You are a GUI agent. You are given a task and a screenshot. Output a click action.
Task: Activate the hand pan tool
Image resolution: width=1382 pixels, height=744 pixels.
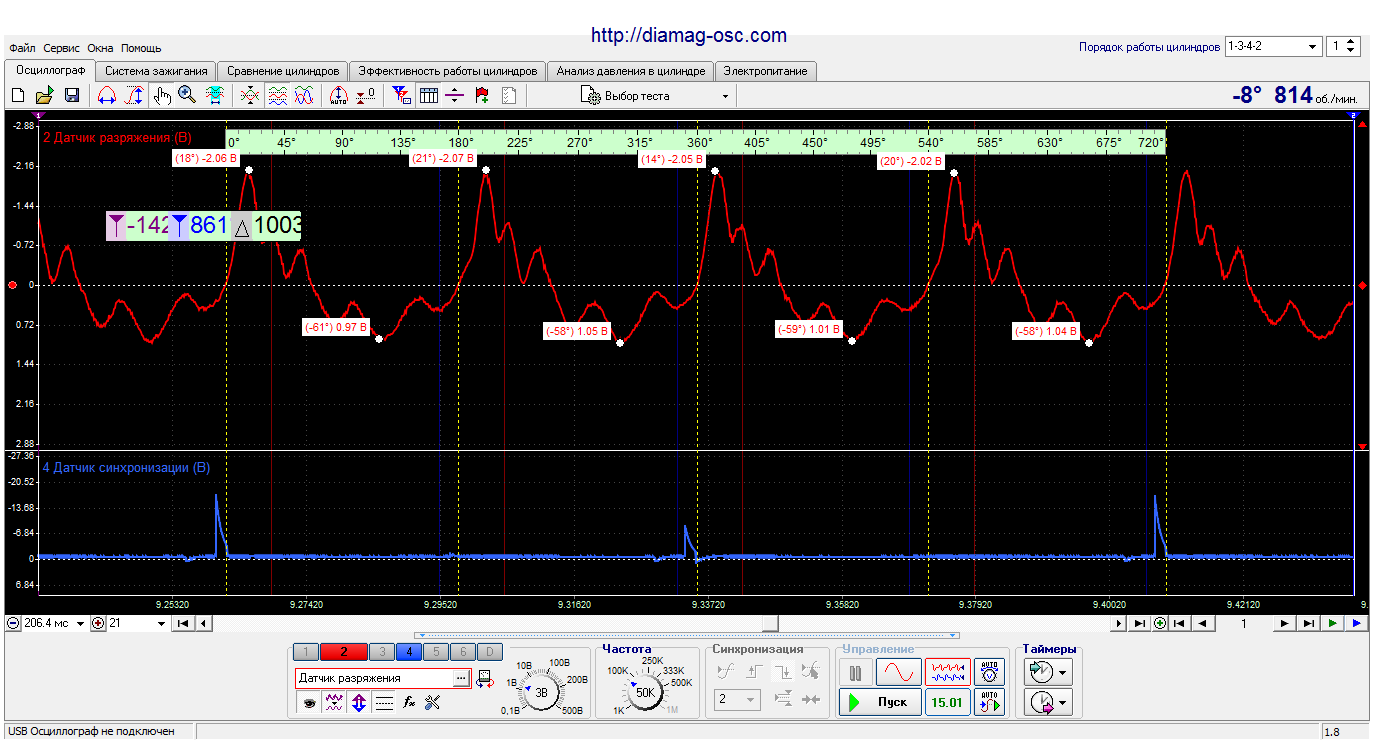click(x=162, y=96)
